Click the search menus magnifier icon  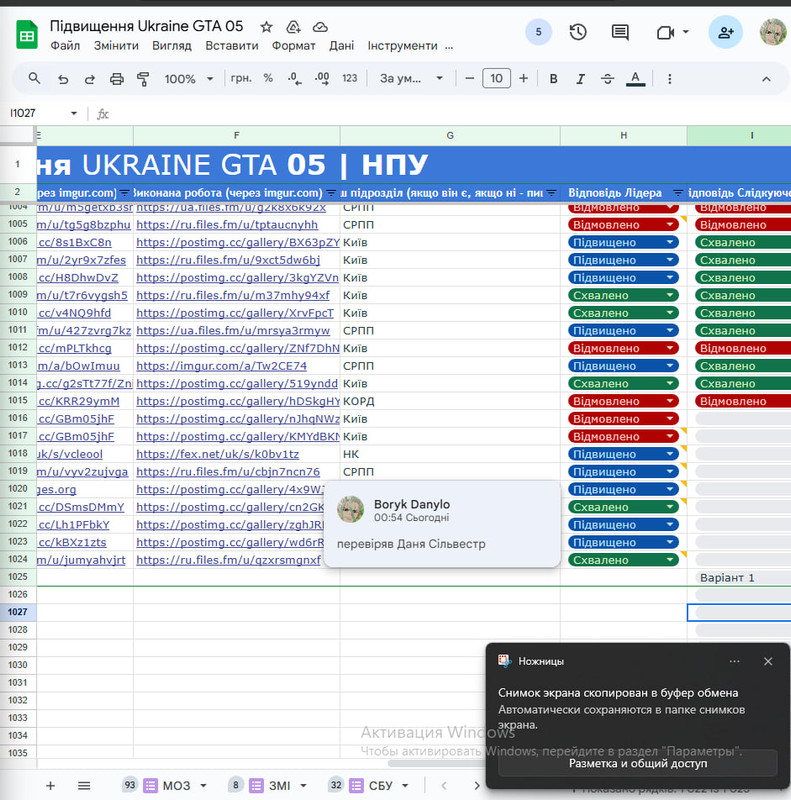[x=34, y=79]
